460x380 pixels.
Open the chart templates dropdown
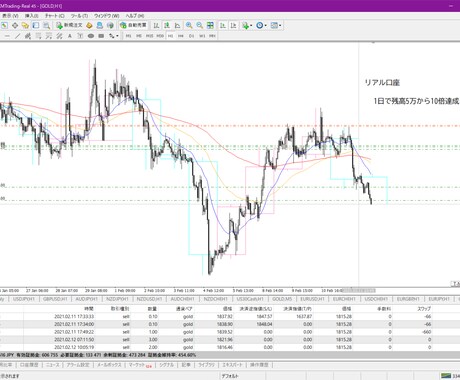(x=276, y=25)
